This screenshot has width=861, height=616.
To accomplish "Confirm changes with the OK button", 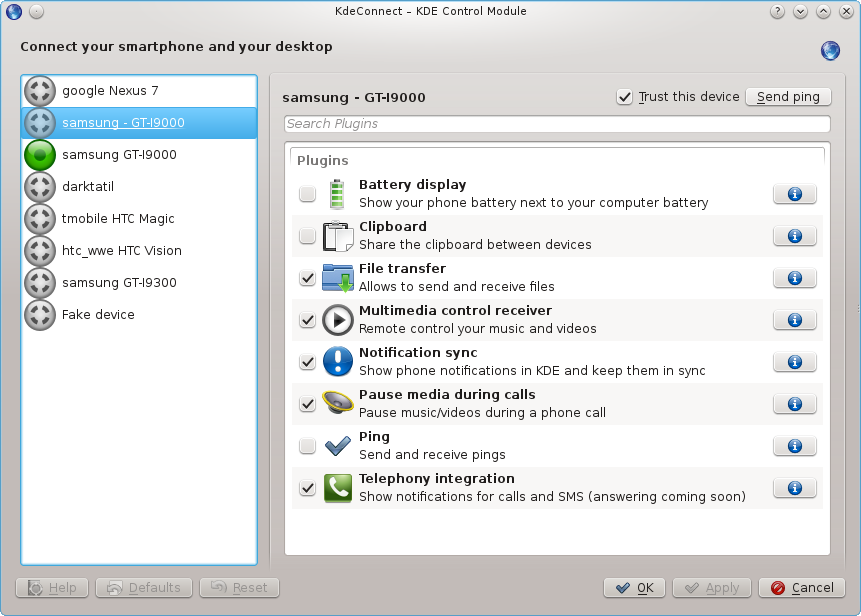I will click(x=634, y=588).
